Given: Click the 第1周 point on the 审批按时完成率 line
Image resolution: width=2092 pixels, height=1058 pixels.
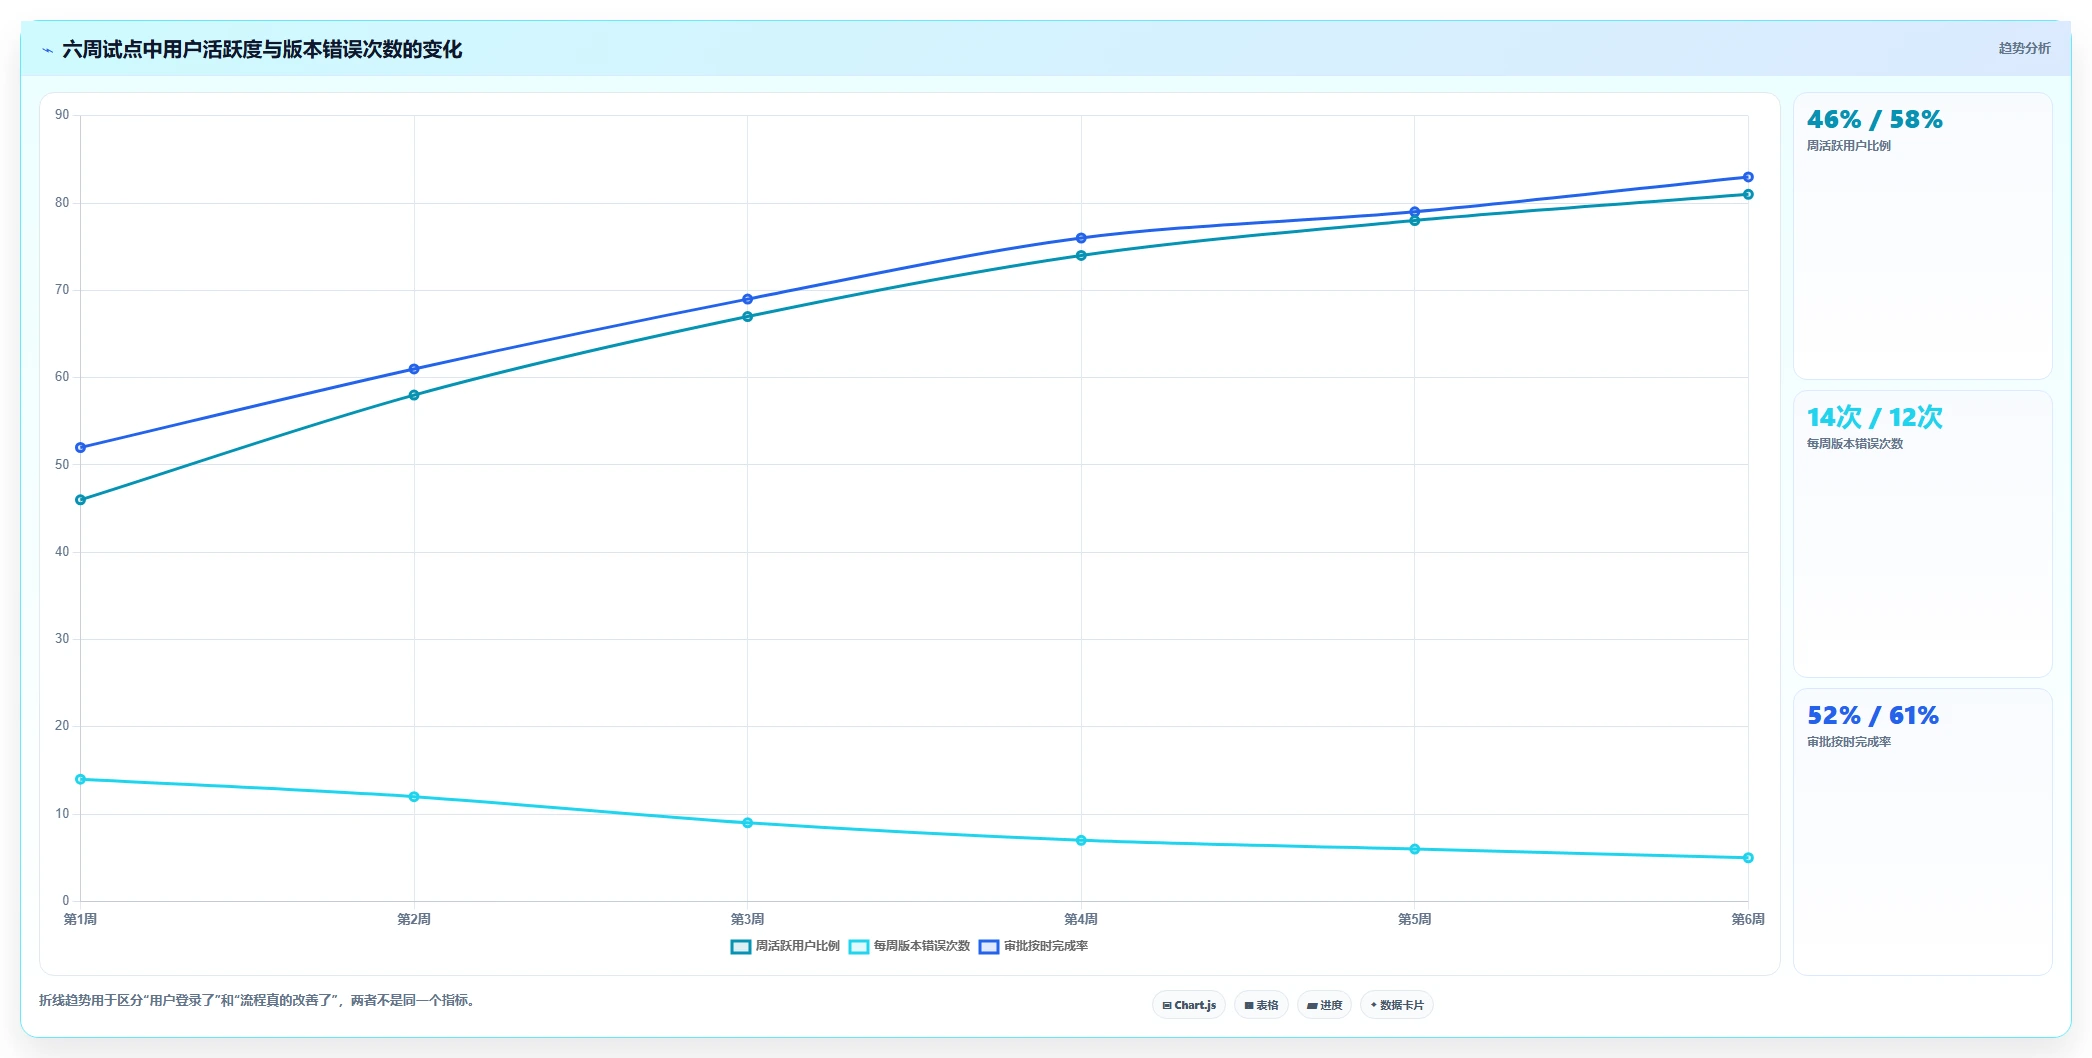Looking at the screenshot, I should [x=81, y=448].
